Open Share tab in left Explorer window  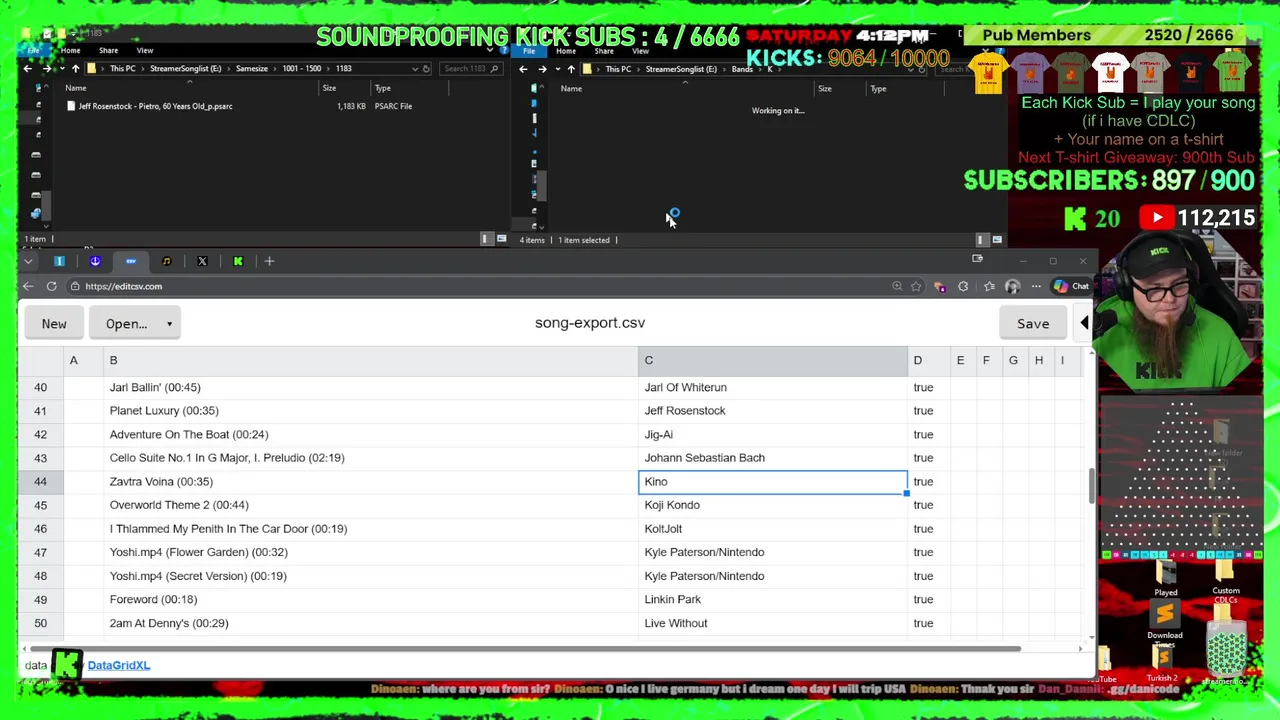pyautogui.click(x=108, y=51)
